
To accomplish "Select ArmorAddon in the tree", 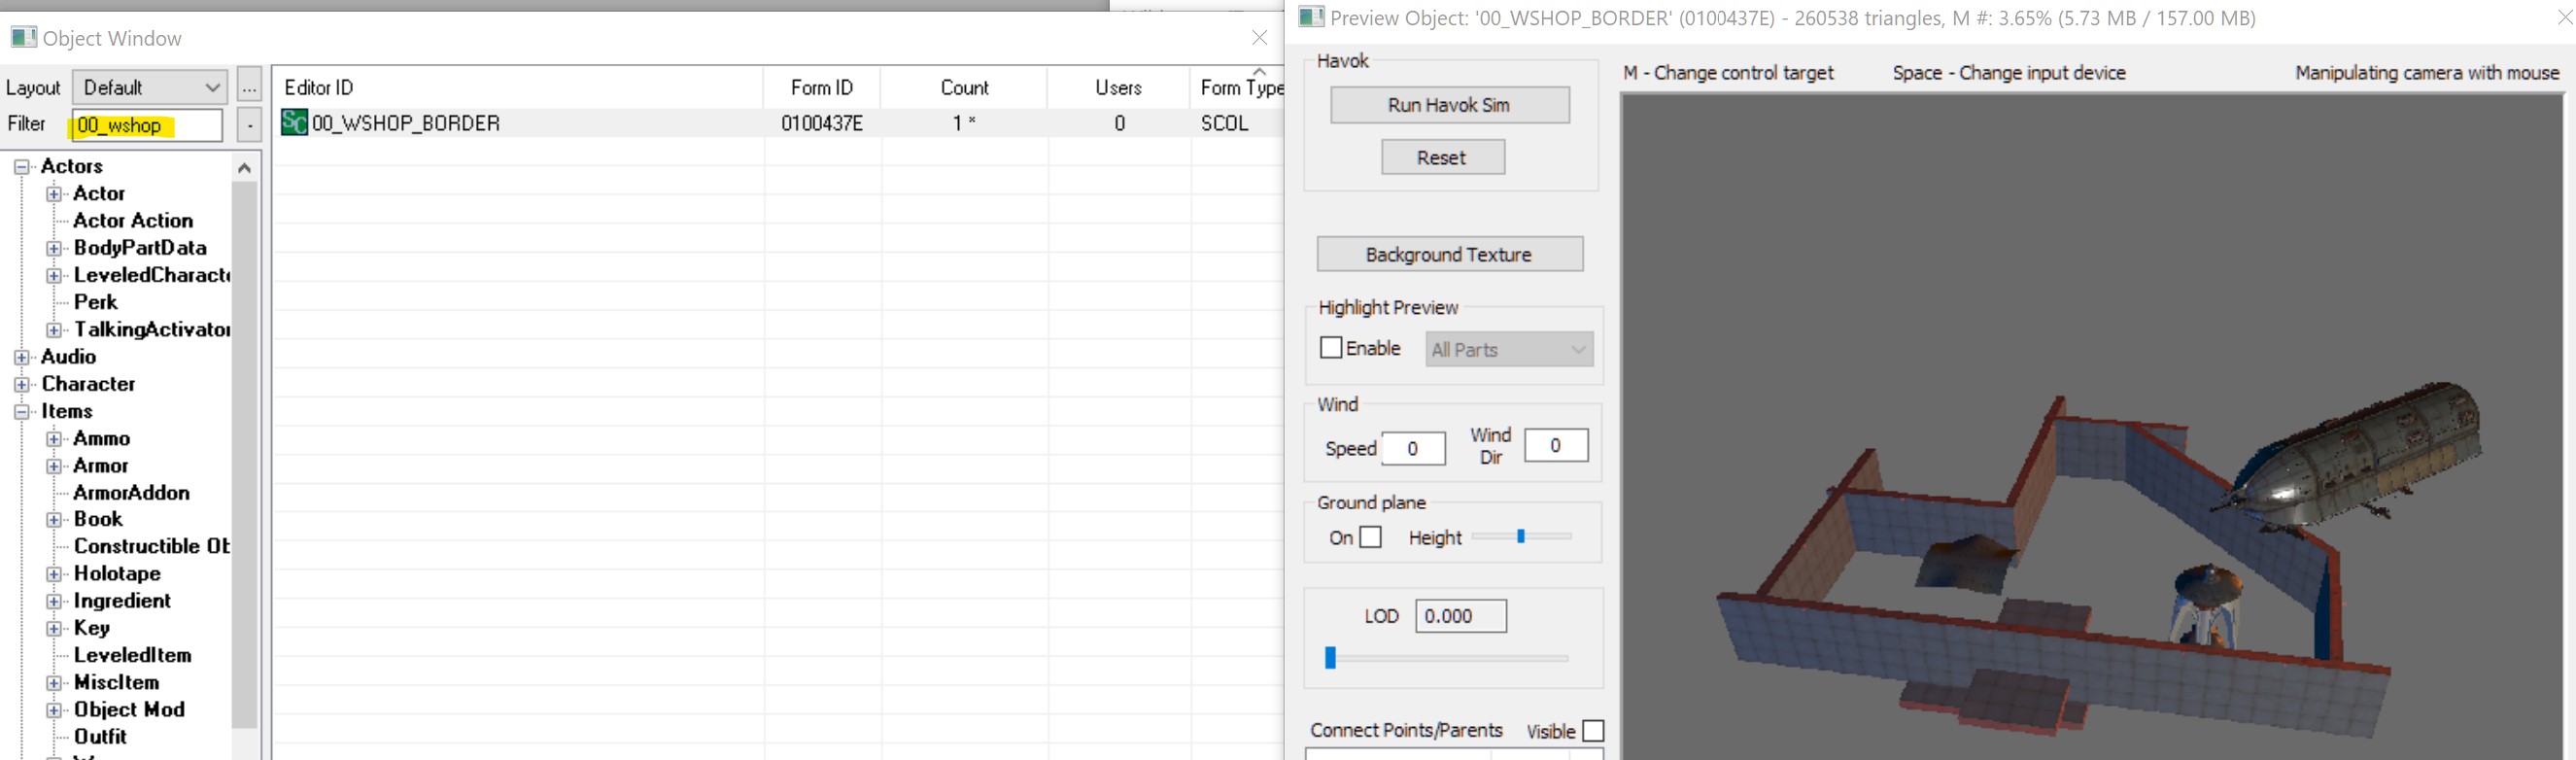I will 131,492.
